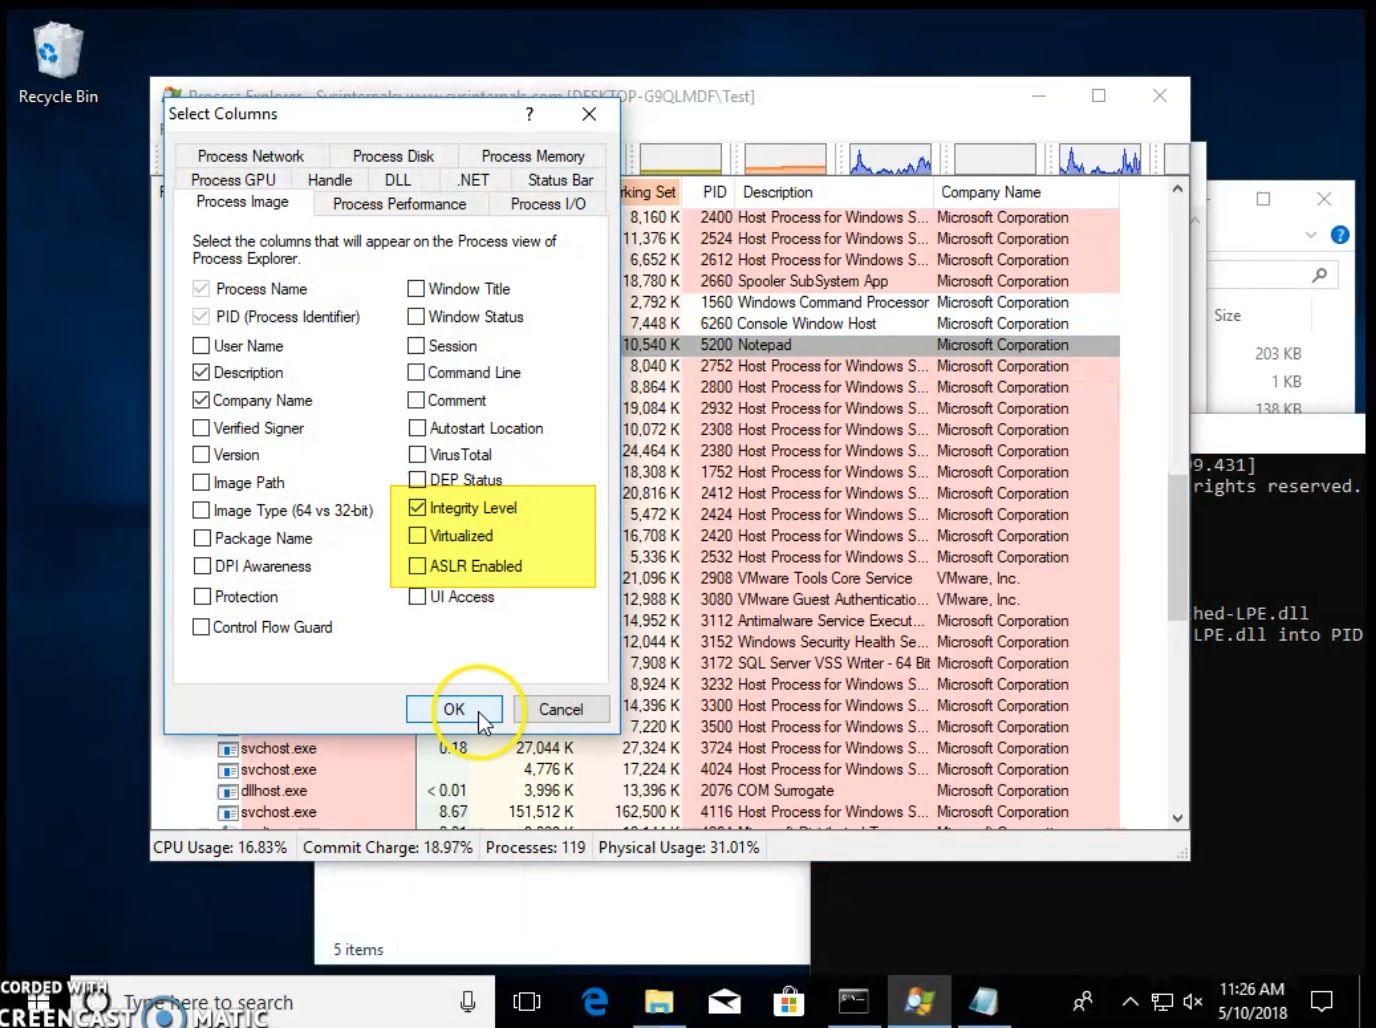Enable the User Name column checkbox
The image size is (1376, 1028).
[x=201, y=345]
